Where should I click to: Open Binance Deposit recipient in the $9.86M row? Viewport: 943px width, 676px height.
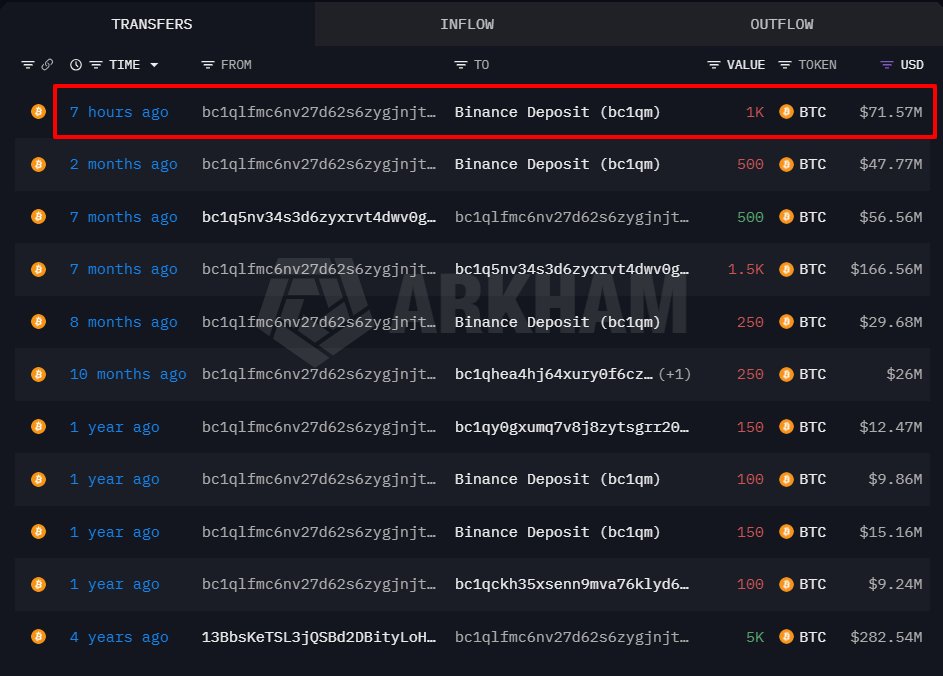point(558,479)
